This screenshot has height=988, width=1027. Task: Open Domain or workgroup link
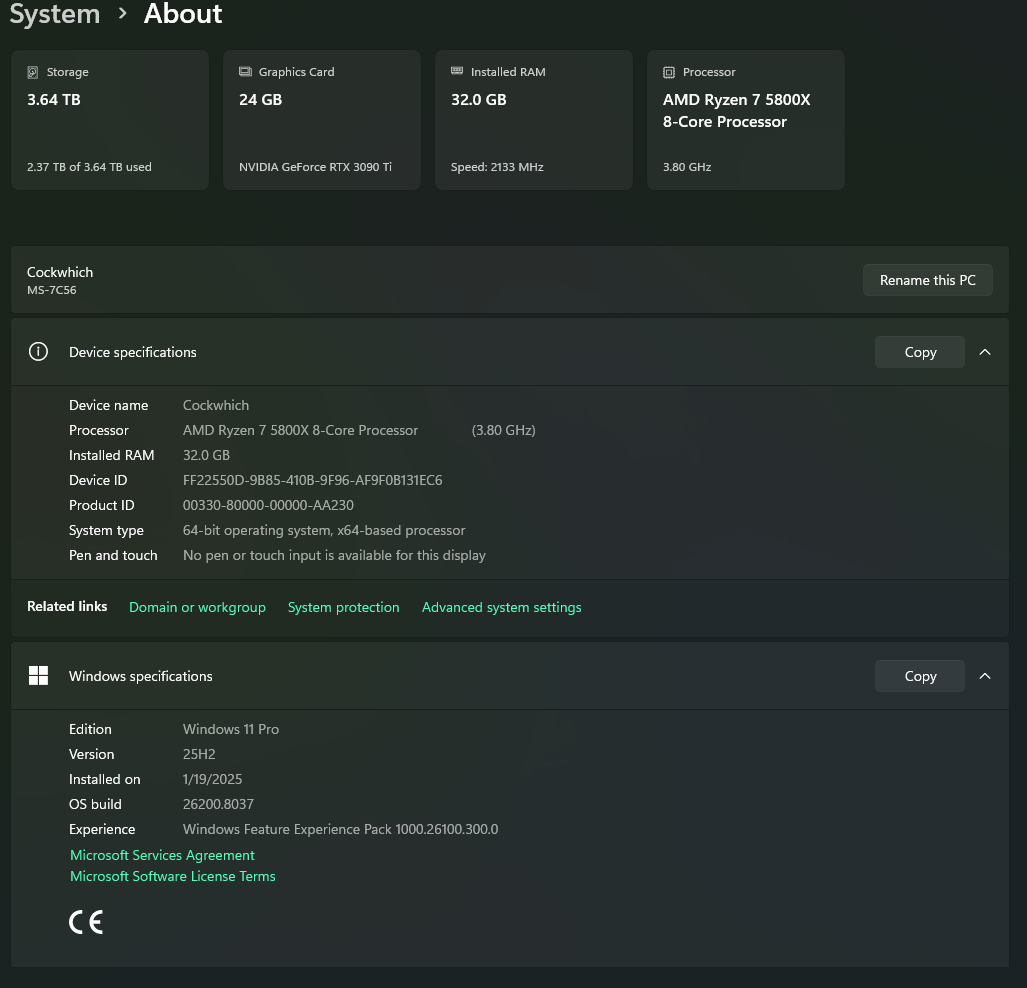point(197,607)
